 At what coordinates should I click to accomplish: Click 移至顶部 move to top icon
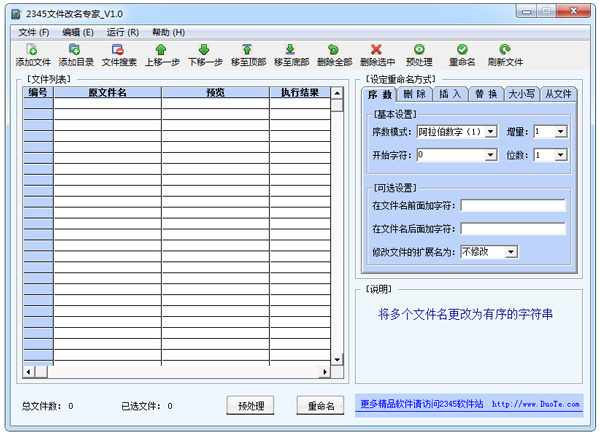(248, 49)
